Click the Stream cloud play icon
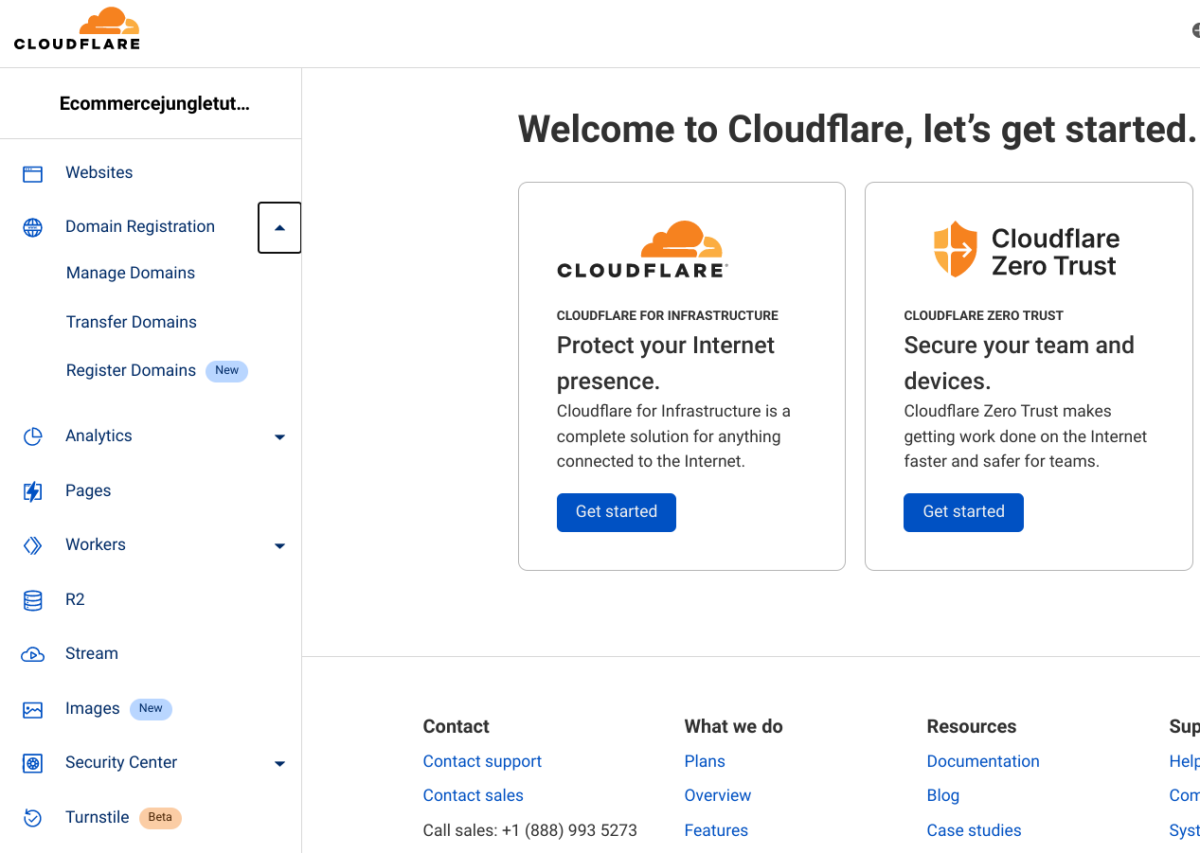This screenshot has width=1200, height=853. click(33, 655)
